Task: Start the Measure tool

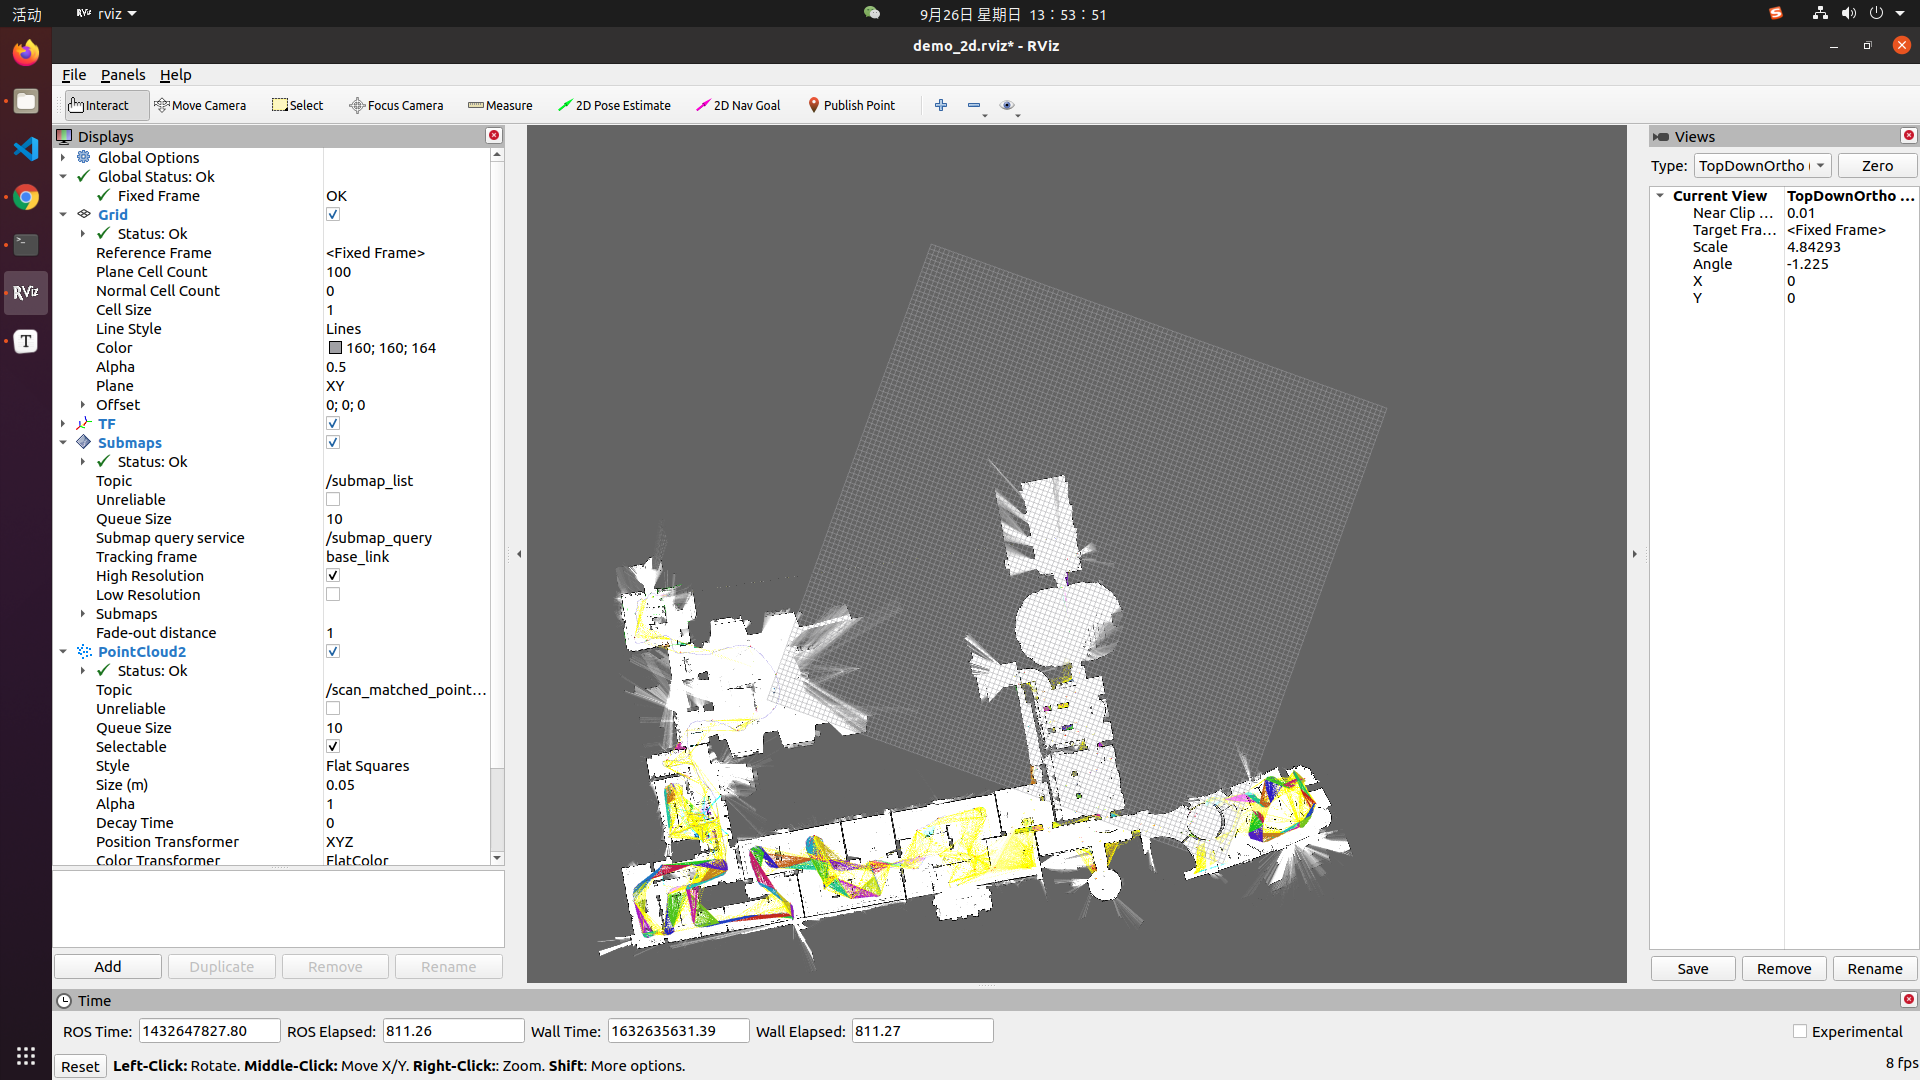Action: tap(499, 105)
